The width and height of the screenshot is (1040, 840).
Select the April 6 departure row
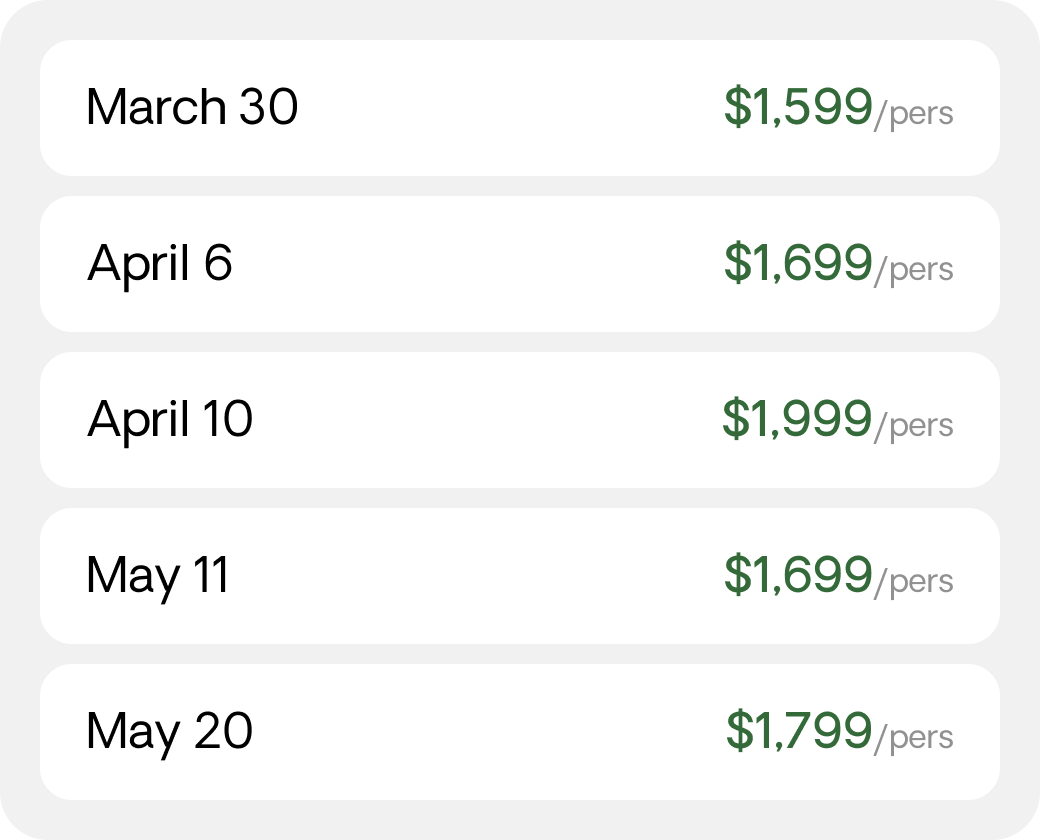coord(520,263)
